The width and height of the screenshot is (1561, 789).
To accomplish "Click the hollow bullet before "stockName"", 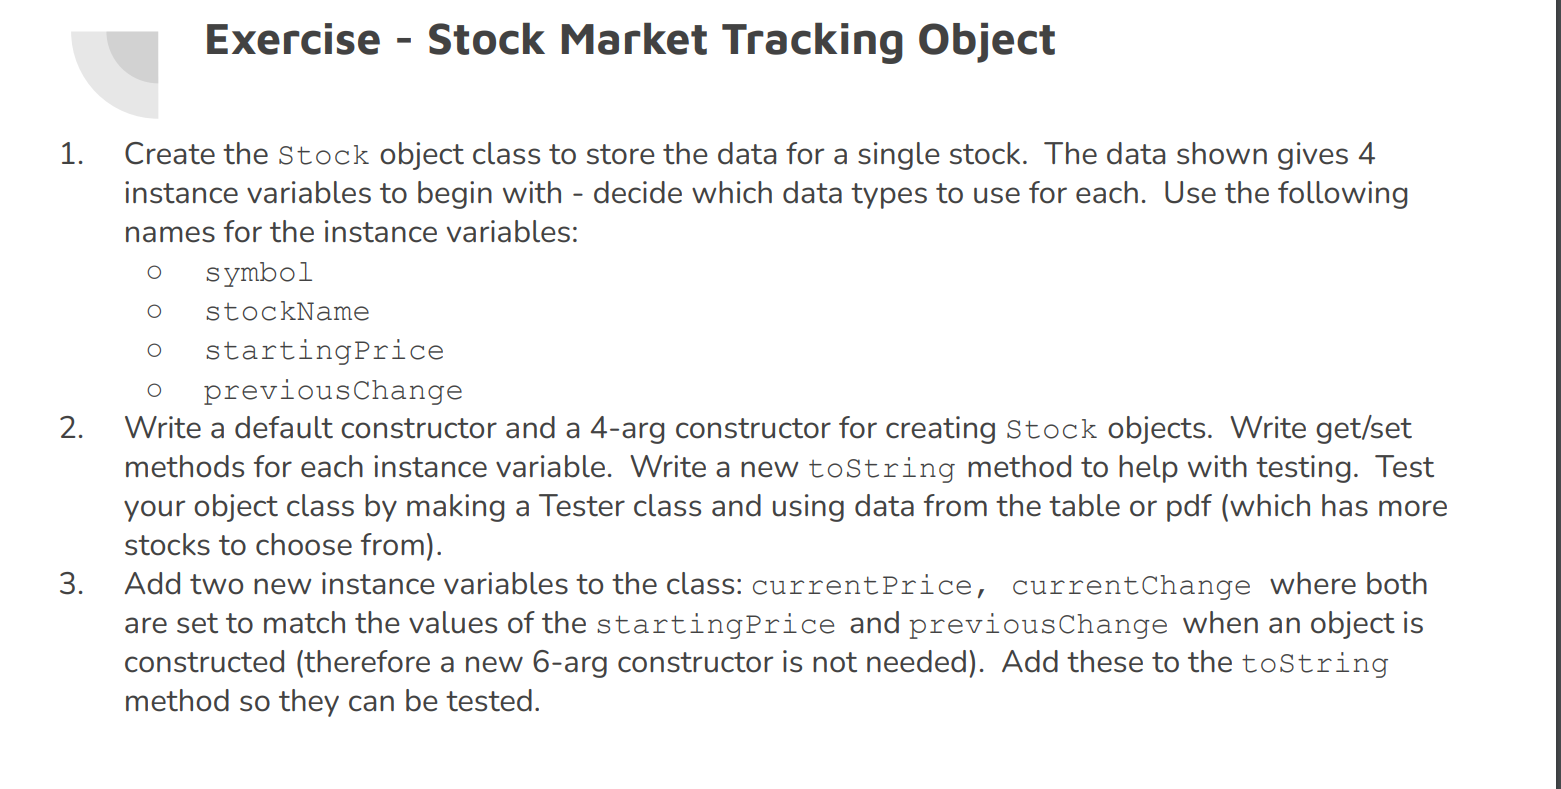I will point(154,312).
